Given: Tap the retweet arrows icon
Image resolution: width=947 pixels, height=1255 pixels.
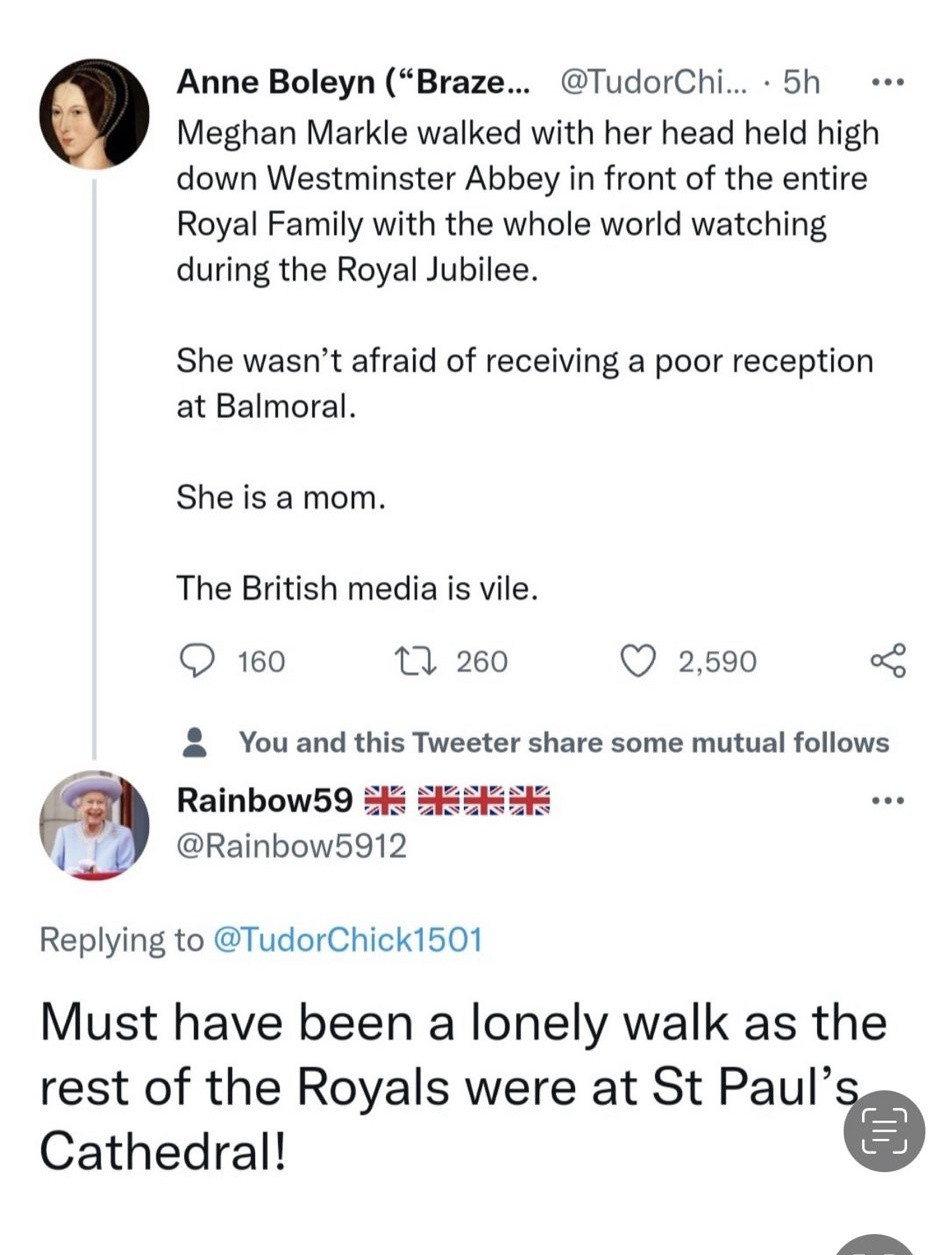Looking at the screenshot, I should 411,661.
